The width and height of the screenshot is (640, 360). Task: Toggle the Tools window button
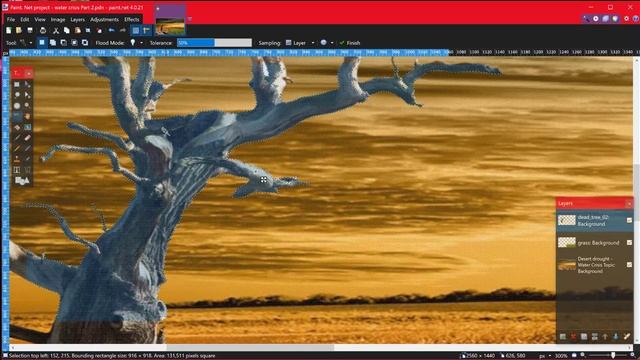pos(586,19)
